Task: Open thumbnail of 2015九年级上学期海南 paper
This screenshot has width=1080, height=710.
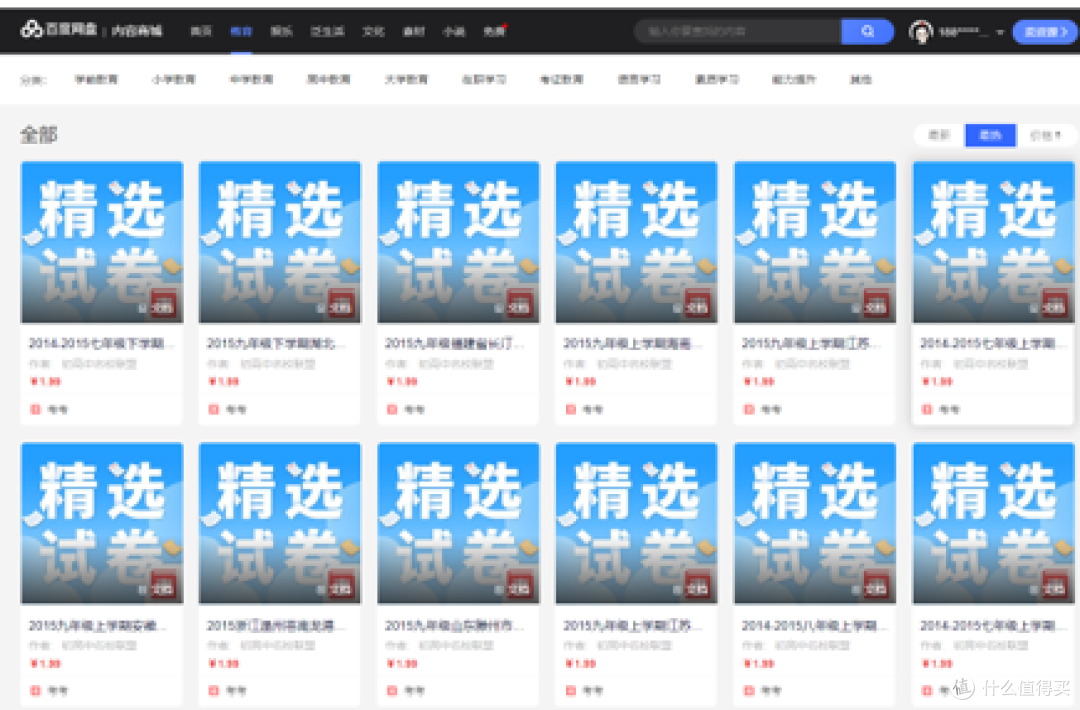Action: pyautogui.click(x=636, y=242)
